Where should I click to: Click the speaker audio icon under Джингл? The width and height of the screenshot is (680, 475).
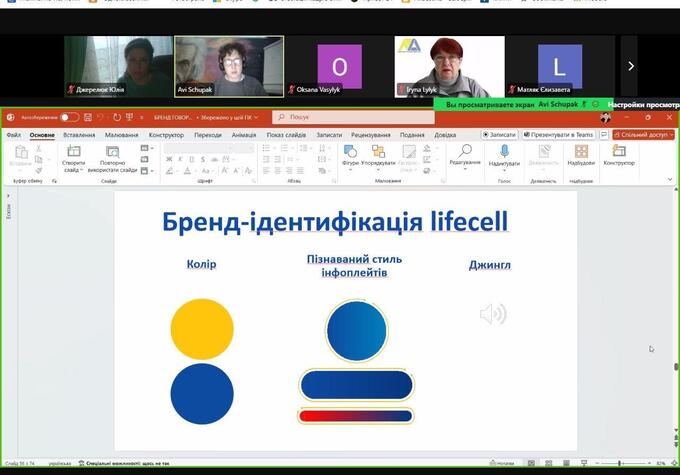point(492,315)
